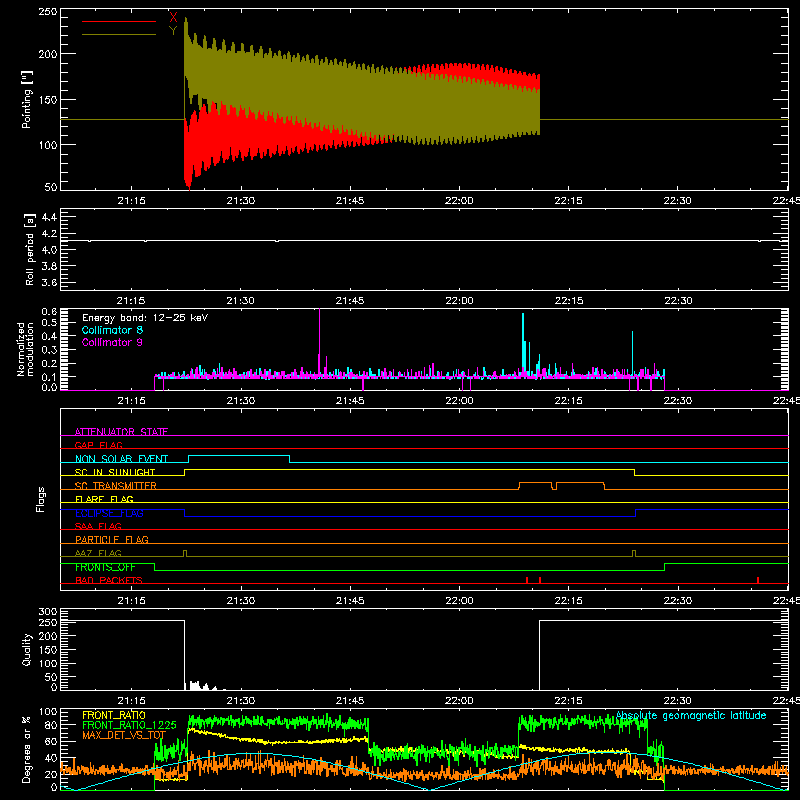Click the 21:45 tick label under Flags plot
The image size is (800, 800).
coord(350,601)
